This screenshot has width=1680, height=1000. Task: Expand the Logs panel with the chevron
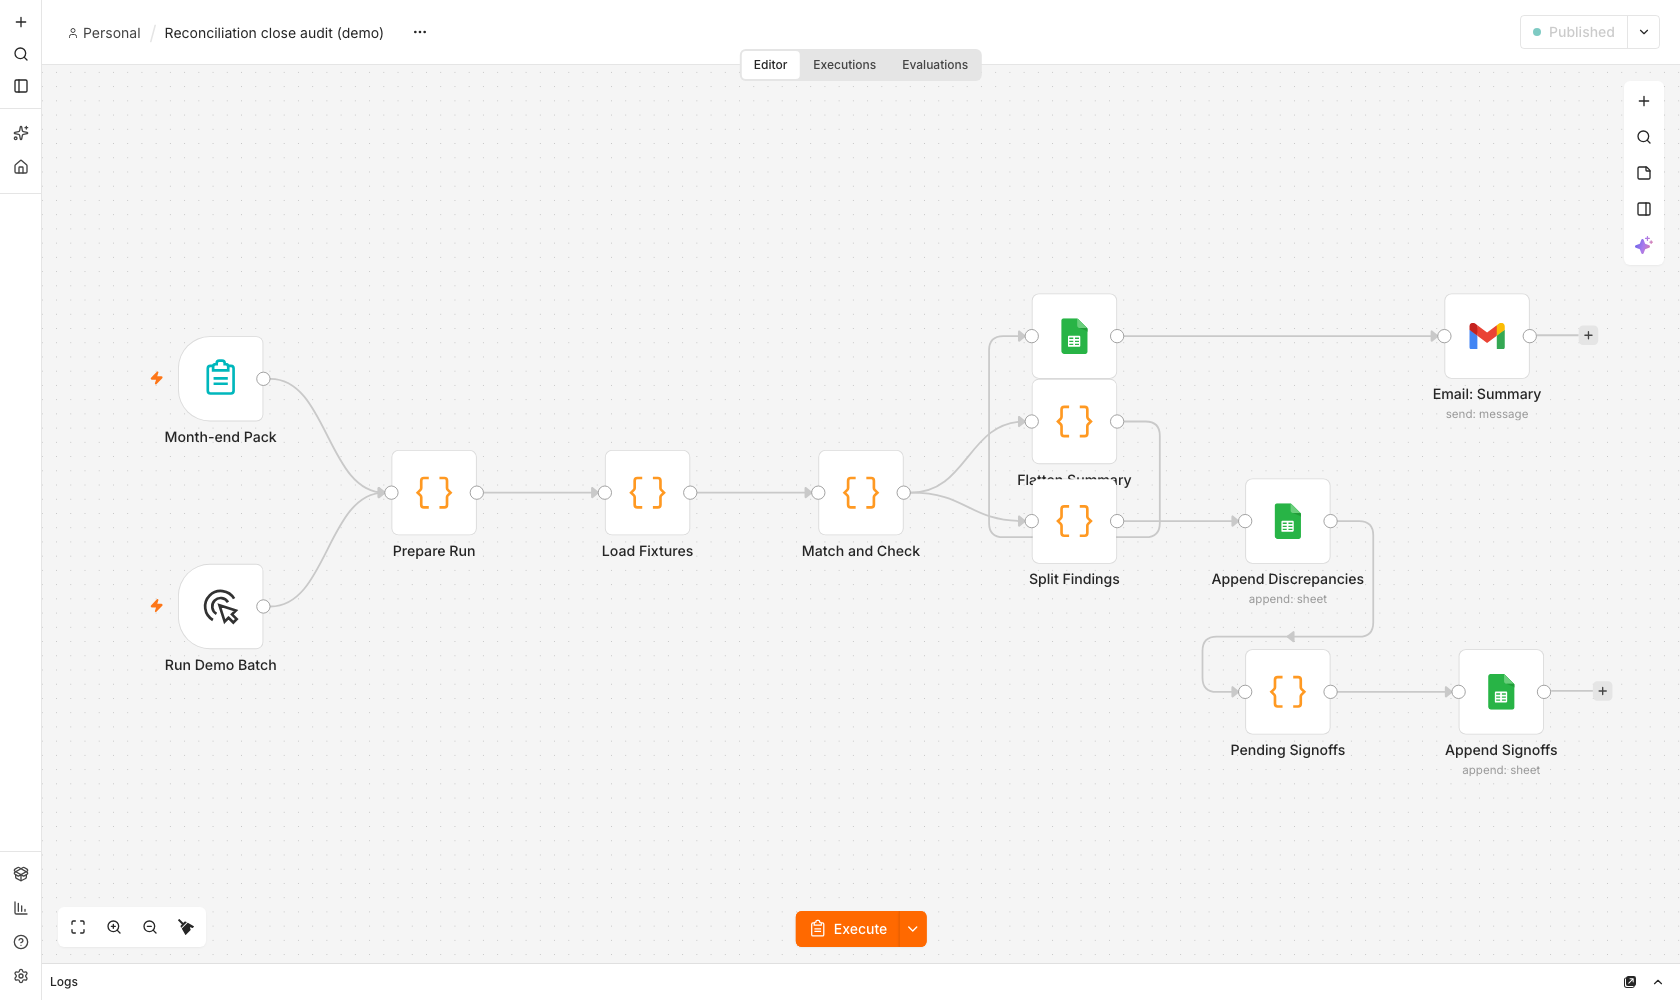[1658, 982]
